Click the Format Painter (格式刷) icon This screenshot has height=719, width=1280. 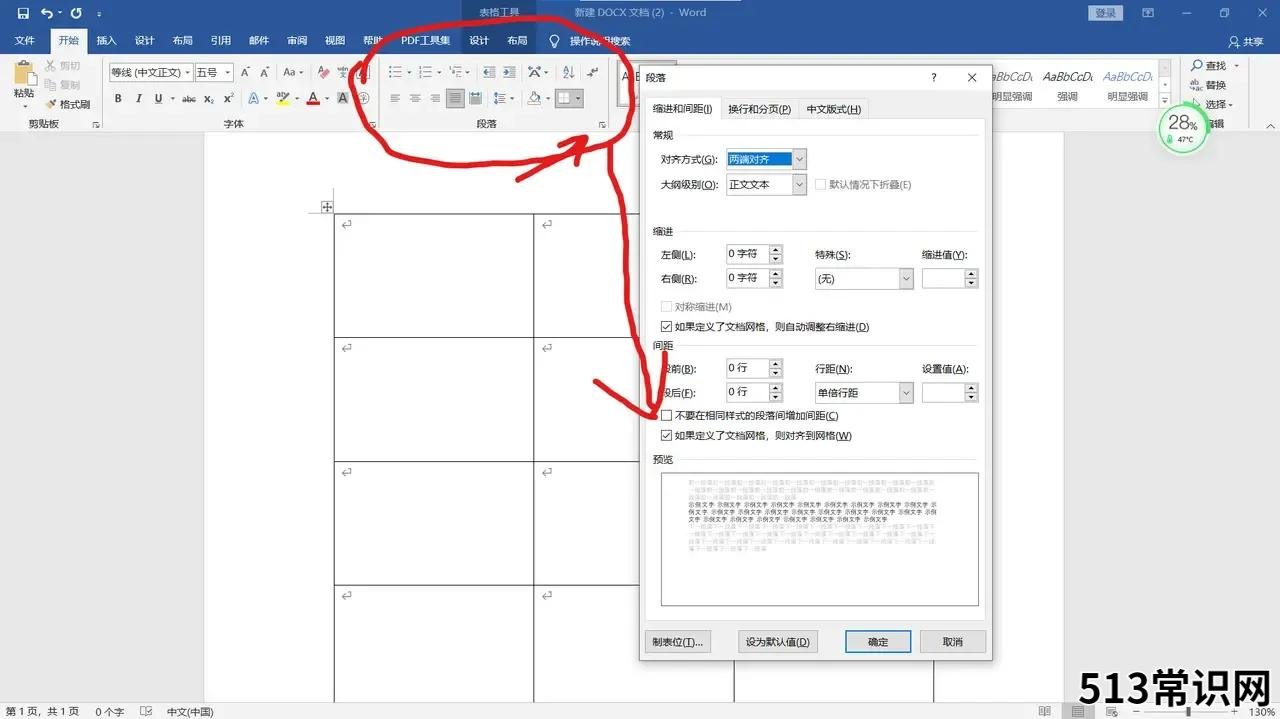click(51, 104)
